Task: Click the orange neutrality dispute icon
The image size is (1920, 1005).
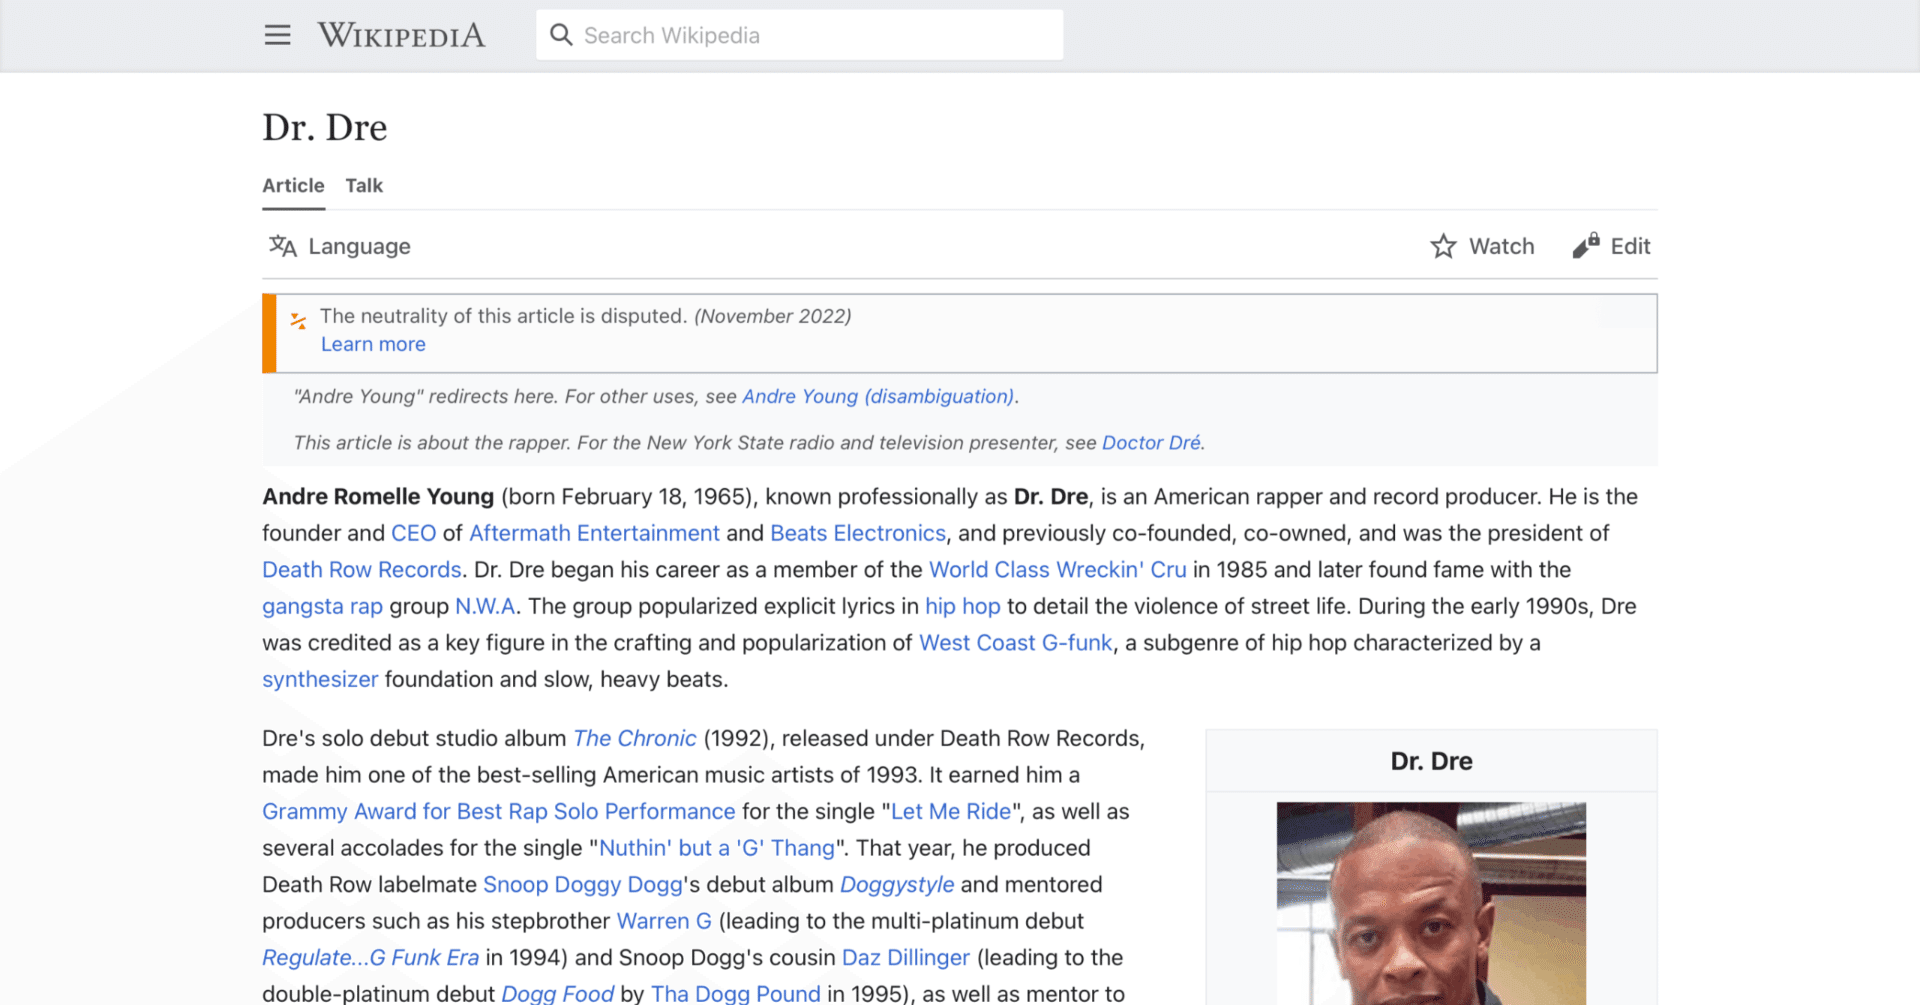Action: (x=297, y=320)
